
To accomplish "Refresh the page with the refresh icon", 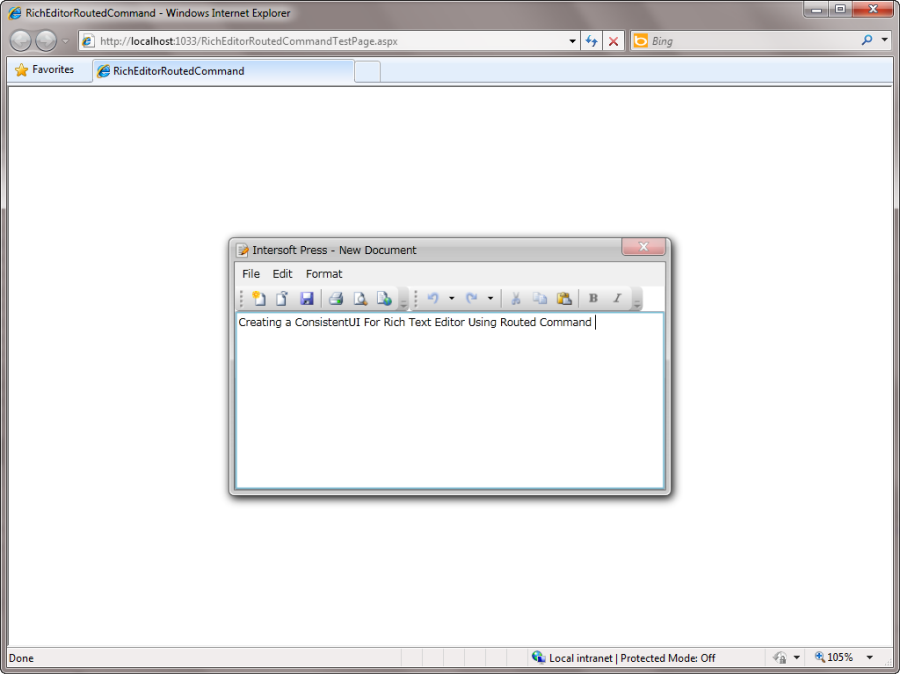I will 591,41.
